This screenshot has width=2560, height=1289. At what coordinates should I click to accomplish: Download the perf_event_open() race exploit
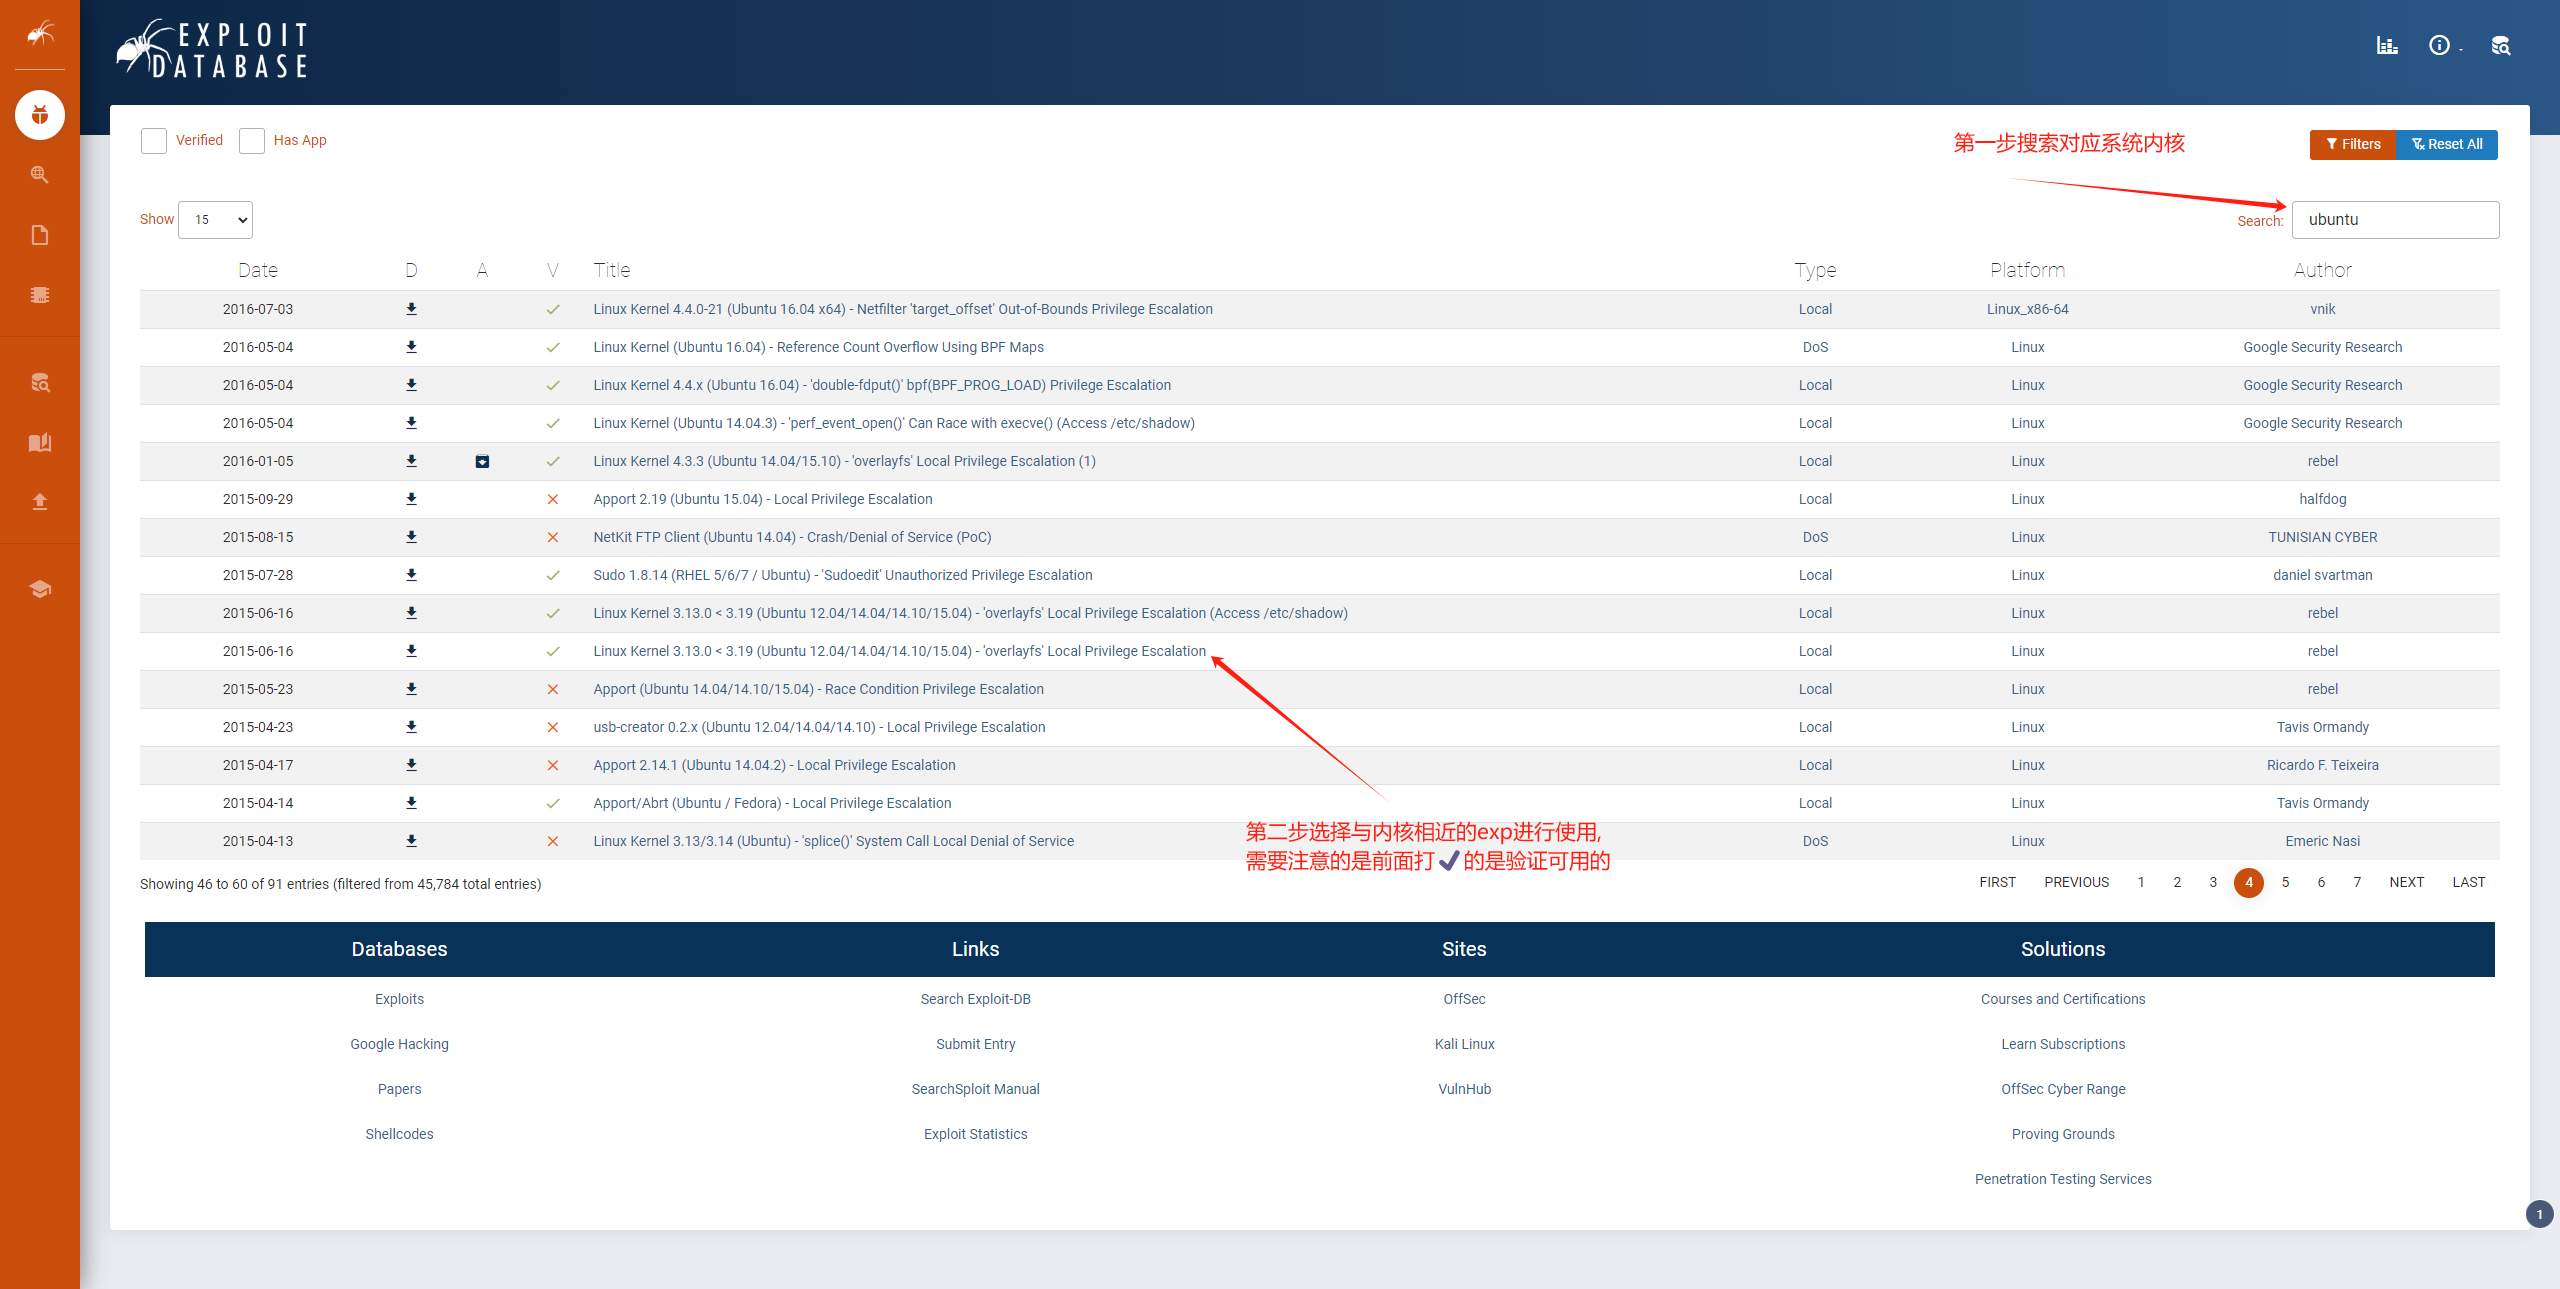click(411, 423)
